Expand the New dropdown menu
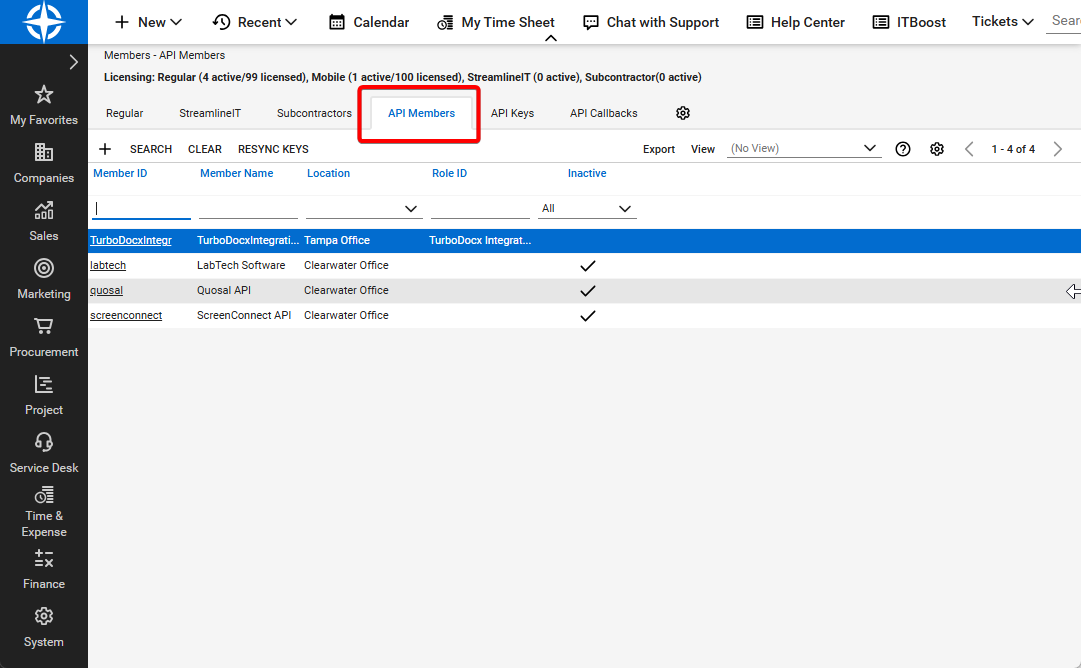This screenshot has width=1081, height=668. tap(148, 22)
